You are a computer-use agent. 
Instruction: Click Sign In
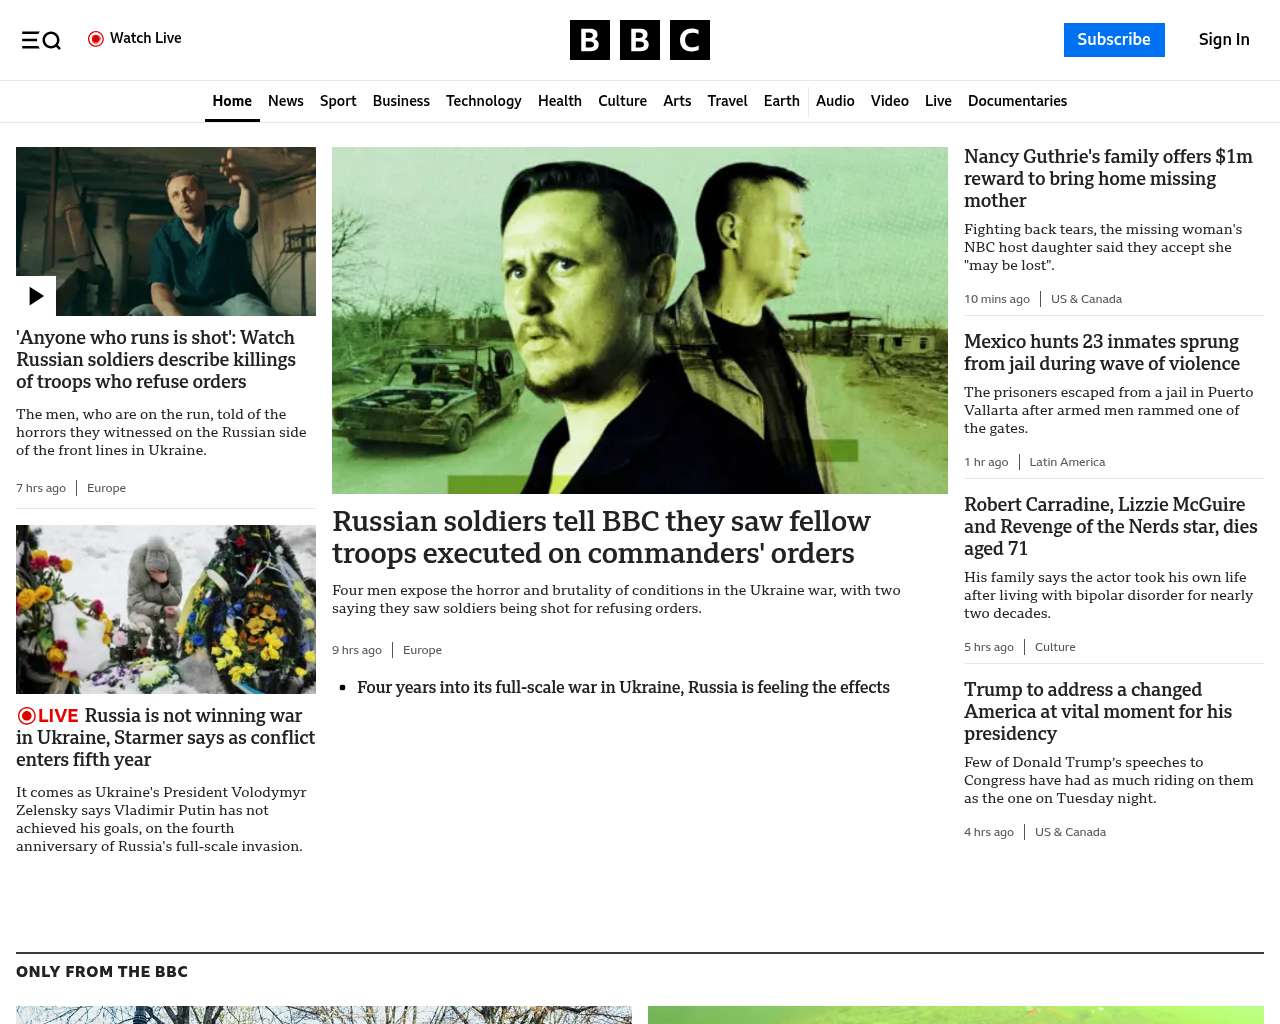click(1224, 40)
